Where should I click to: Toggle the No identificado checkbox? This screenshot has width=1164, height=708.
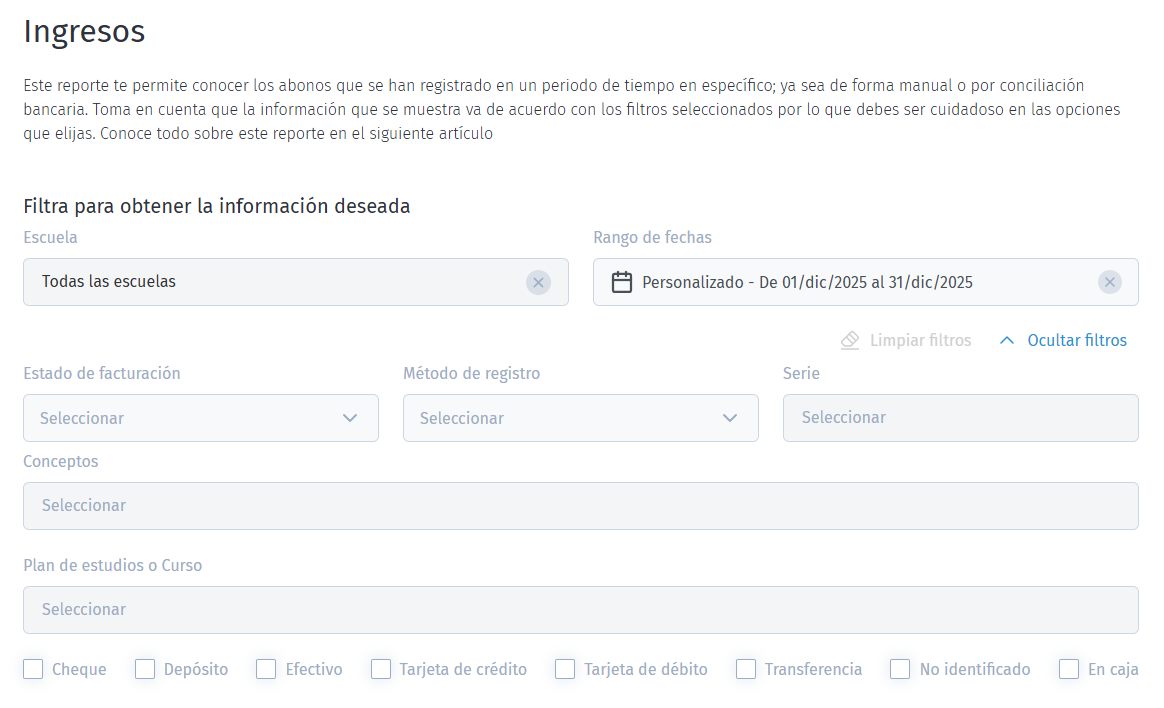tap(899, 668)
